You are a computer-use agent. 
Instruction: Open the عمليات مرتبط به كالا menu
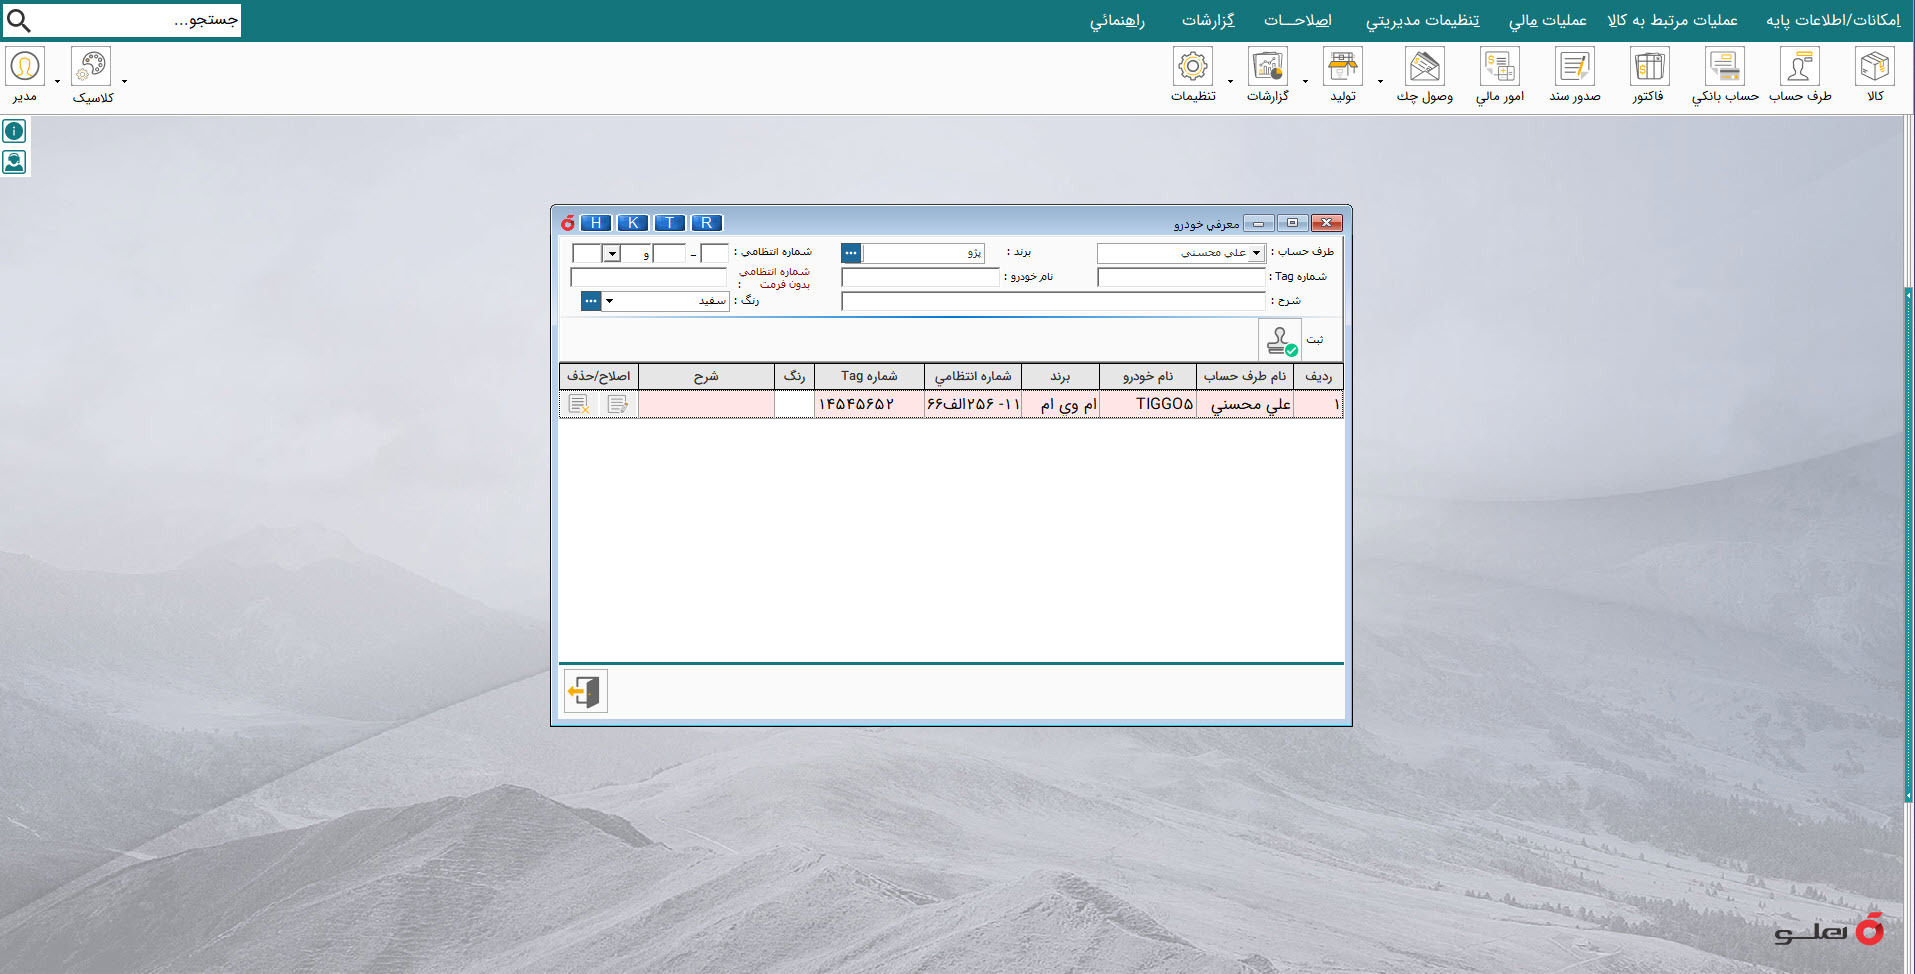(1672, 20)
